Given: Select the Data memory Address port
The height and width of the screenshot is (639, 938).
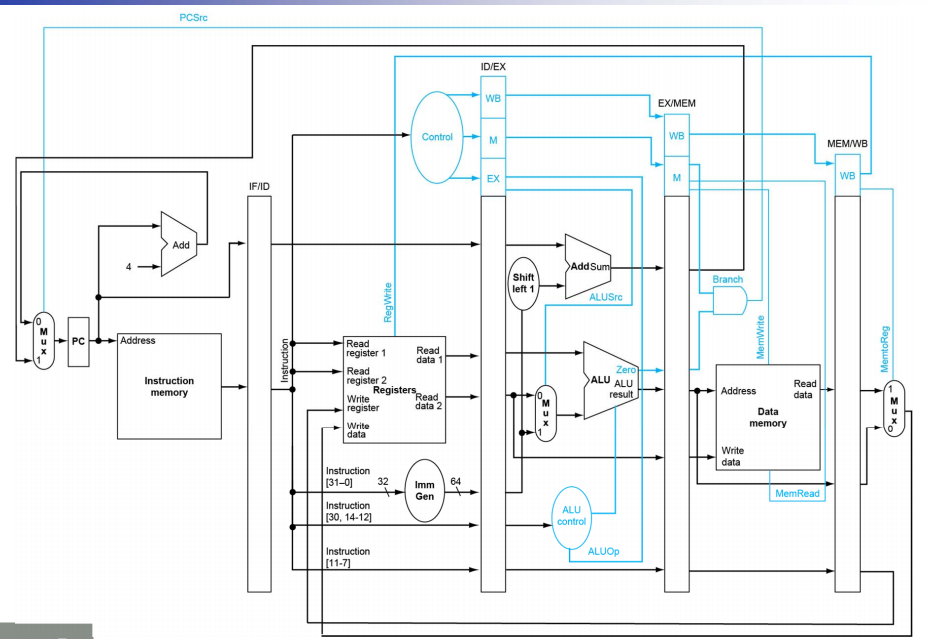Looking at the screenshot, I should (x=738, y=391).
